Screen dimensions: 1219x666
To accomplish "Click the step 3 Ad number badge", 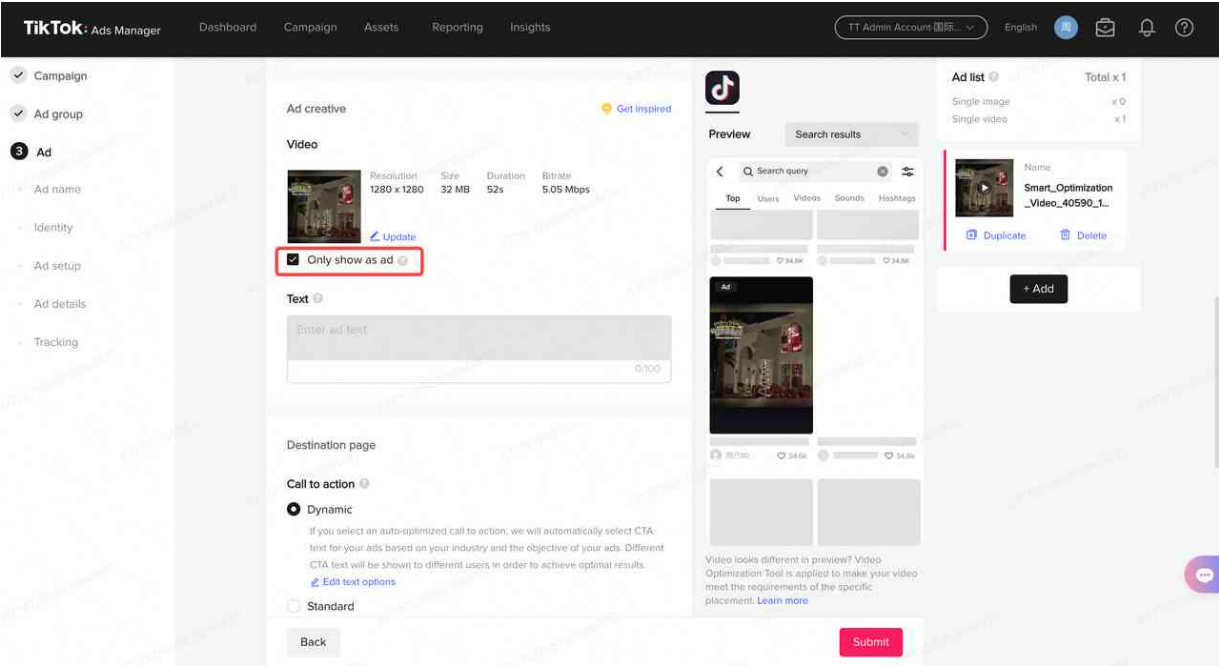I will click(18, 152).
